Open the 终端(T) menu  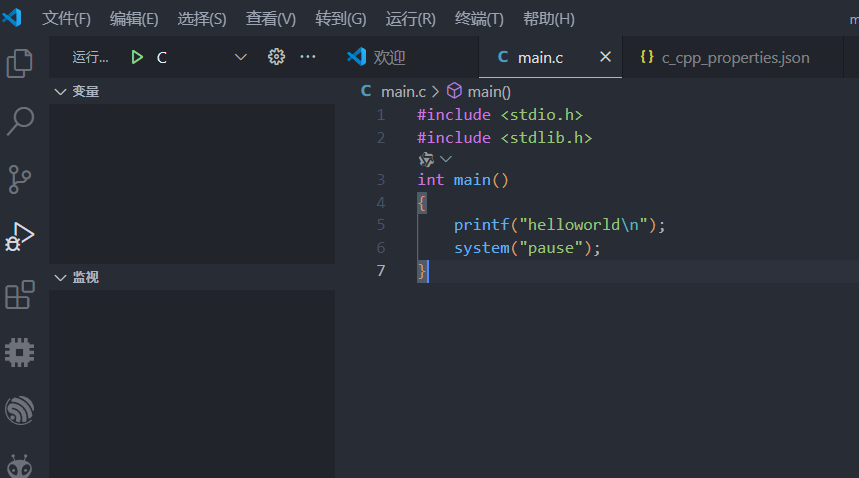[x=479, y=19]
